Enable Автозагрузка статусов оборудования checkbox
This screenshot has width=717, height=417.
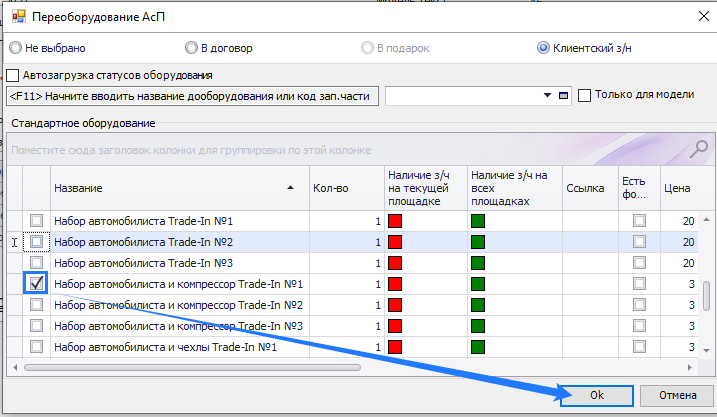pos(13,75)
